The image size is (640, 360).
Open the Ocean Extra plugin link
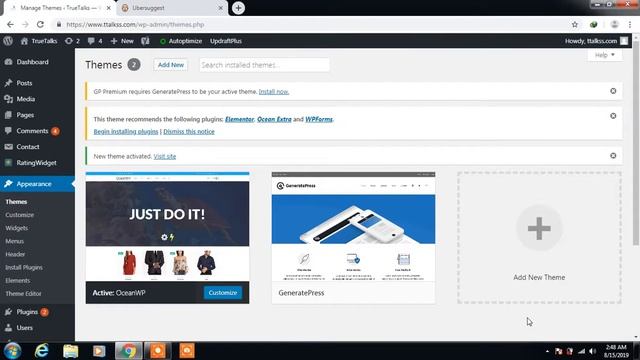[x=274, y=119]
